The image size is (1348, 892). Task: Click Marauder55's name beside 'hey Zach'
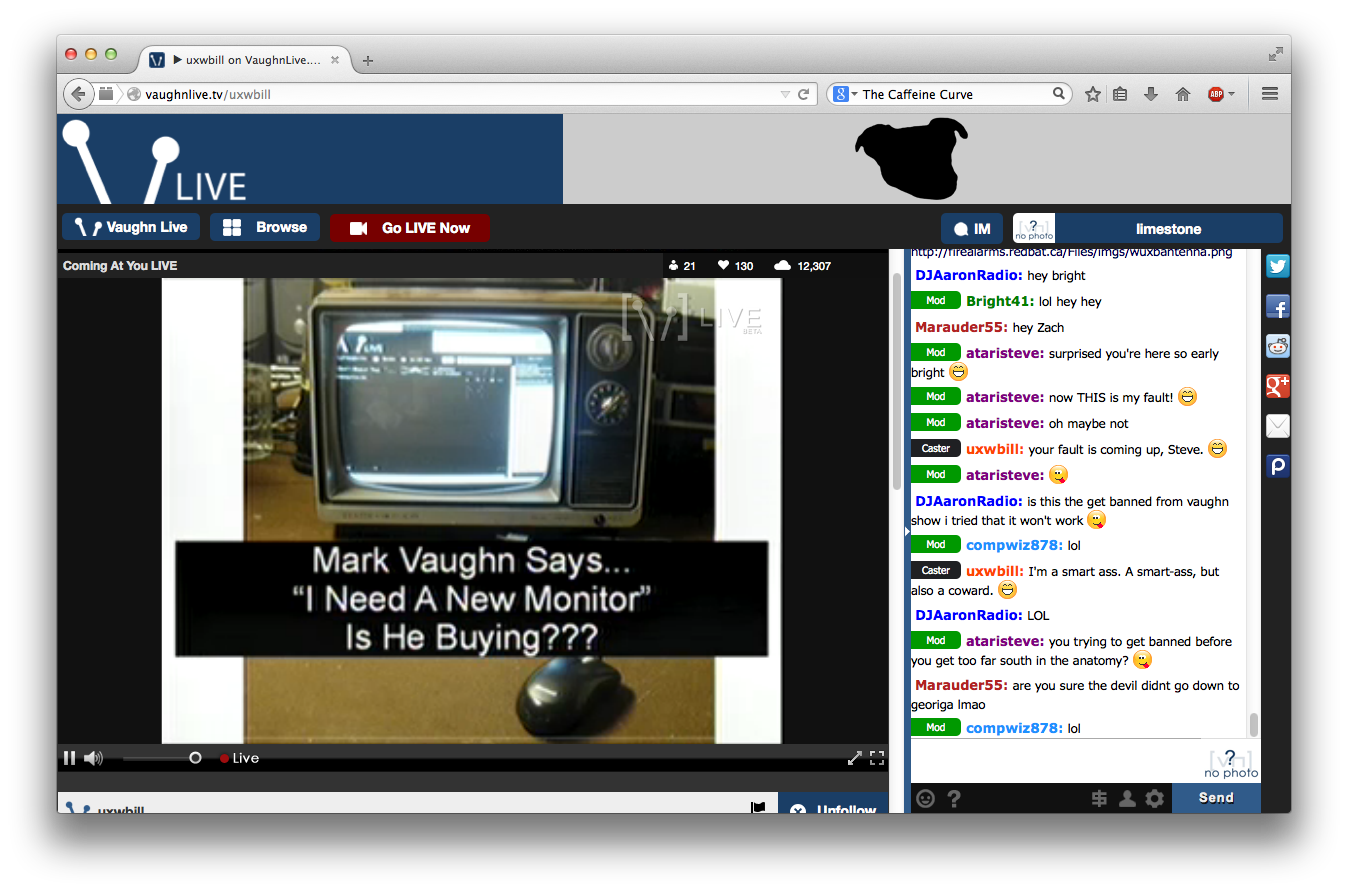960,327
